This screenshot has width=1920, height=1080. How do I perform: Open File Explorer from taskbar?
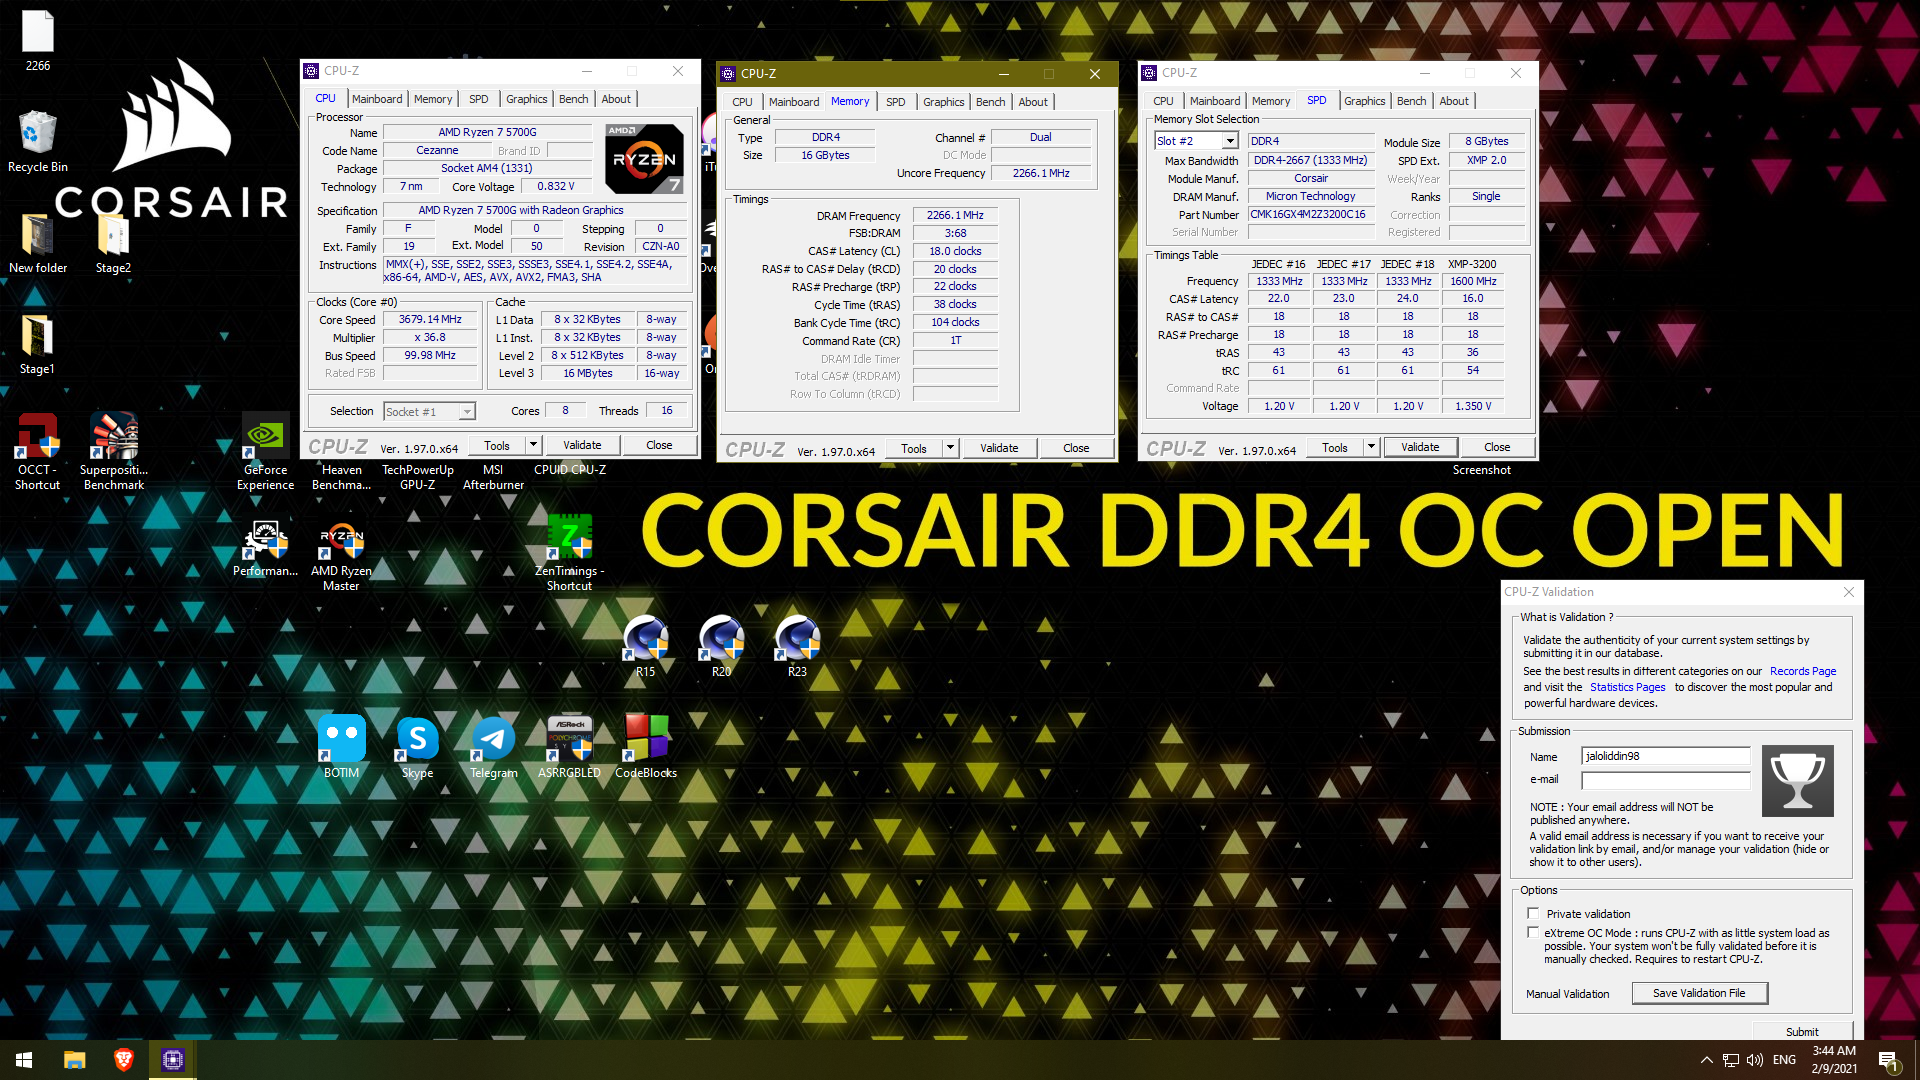click(x=74, y=1060)
